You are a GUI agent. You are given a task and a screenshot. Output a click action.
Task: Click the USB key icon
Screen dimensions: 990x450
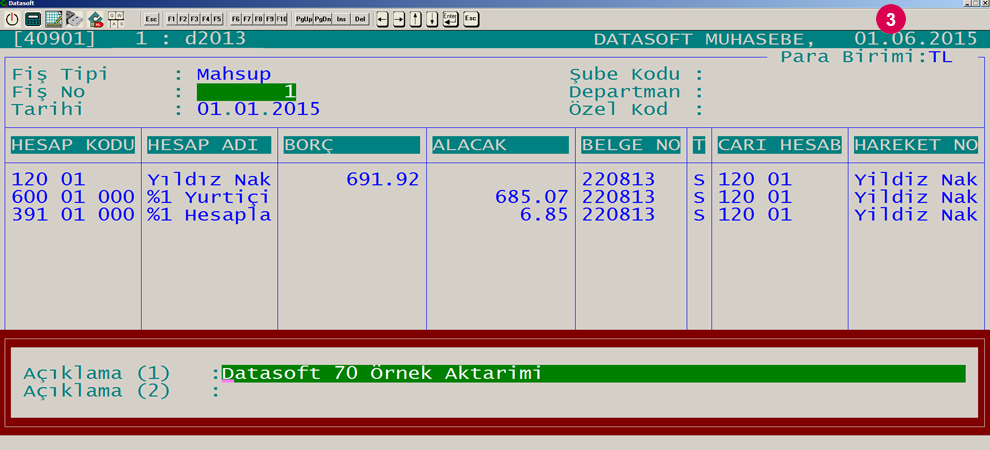tap(74, 19)
